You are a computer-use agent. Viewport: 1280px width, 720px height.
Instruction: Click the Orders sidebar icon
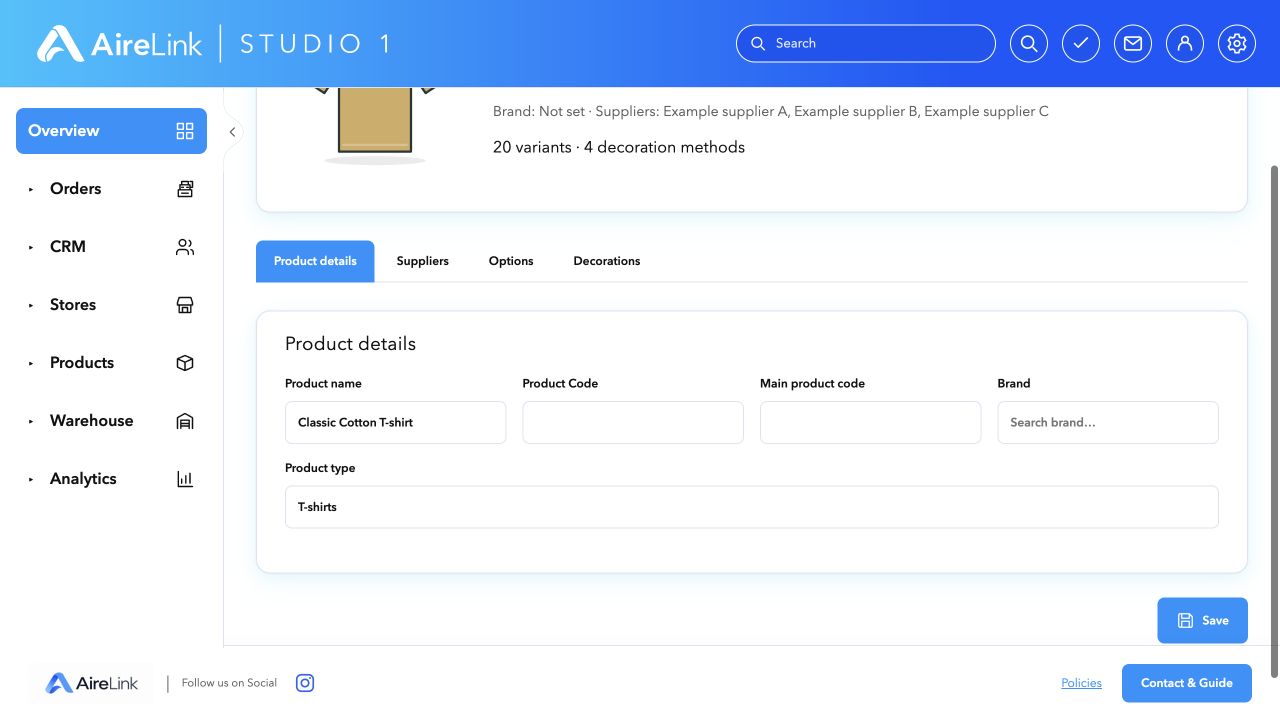tap(185, 189)
